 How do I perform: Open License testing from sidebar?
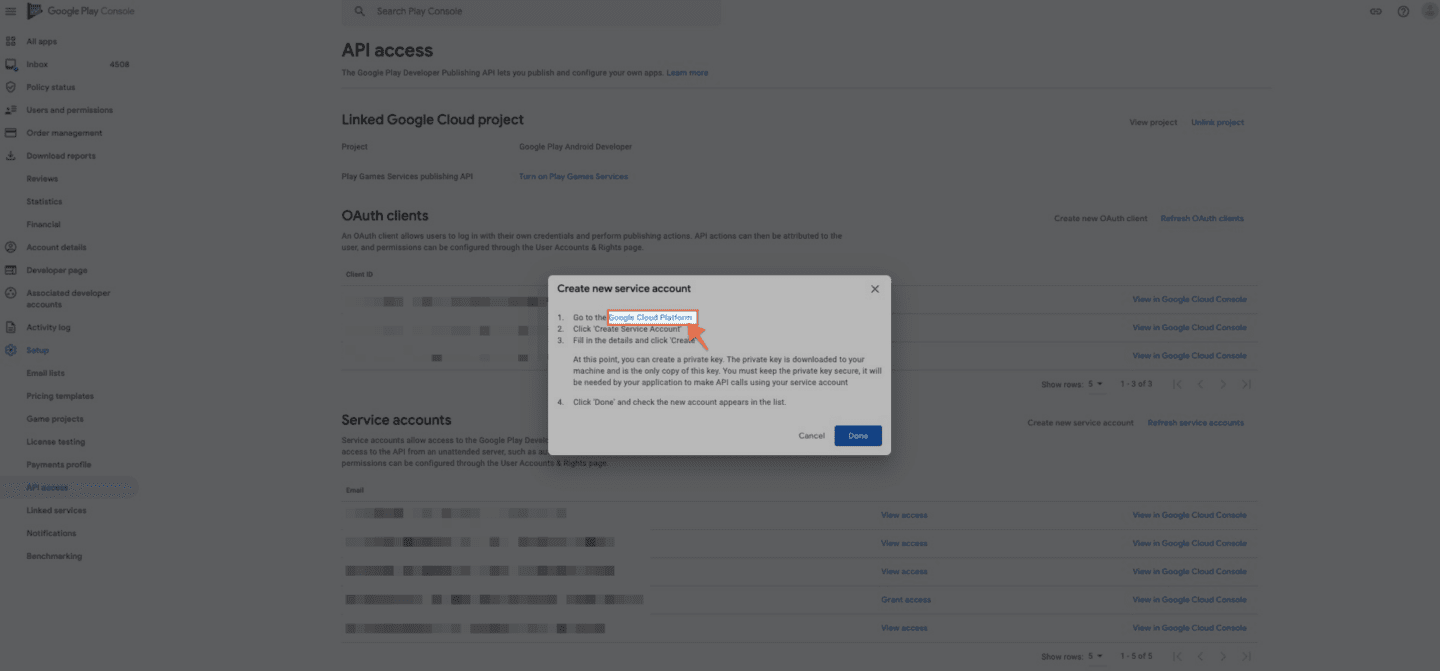tap(55, 442)
